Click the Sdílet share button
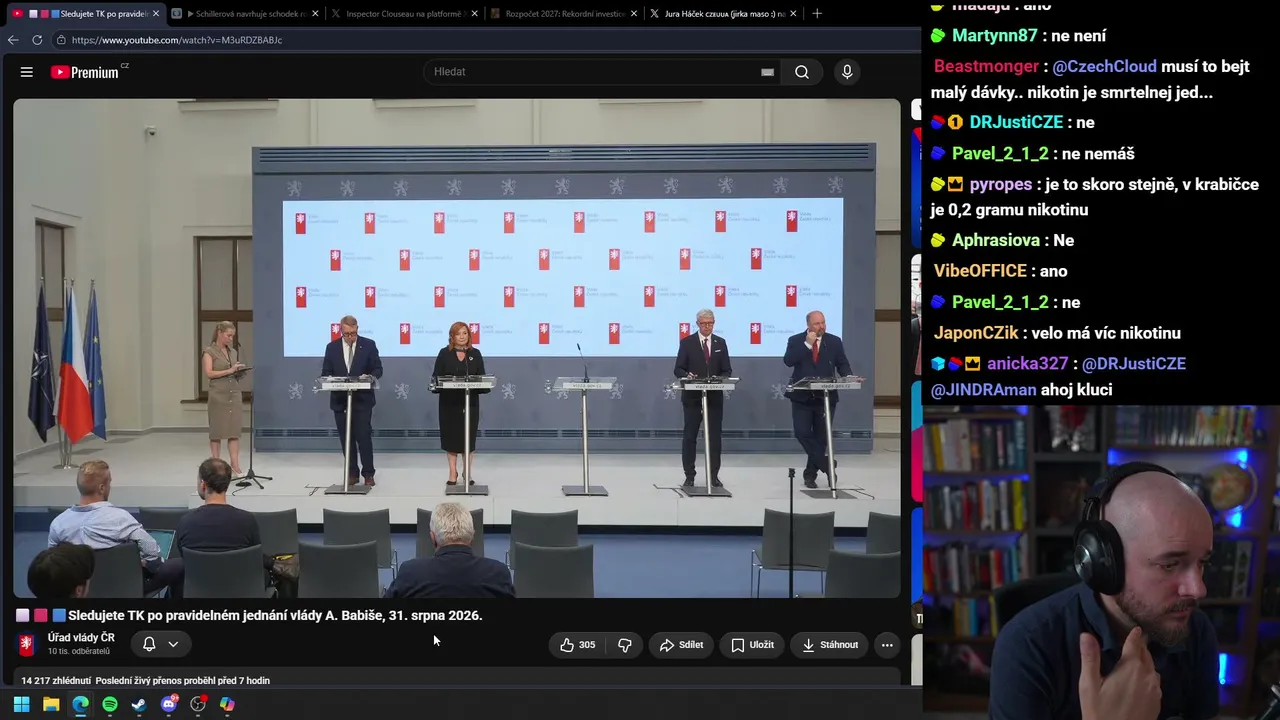1280x720 pixels. click(x=682, y=645)
